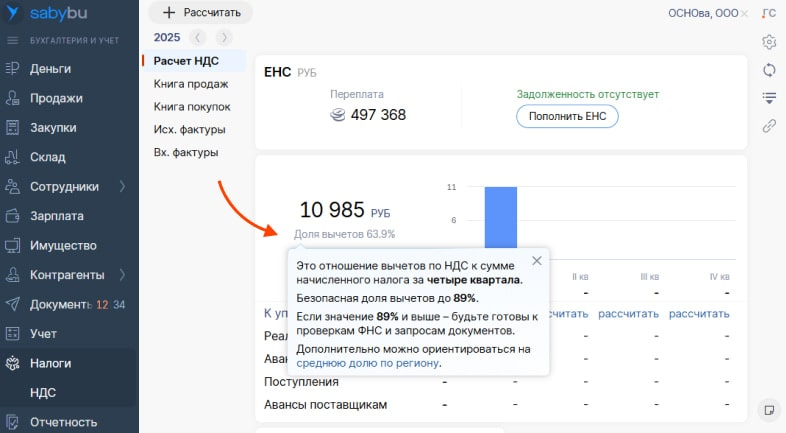Viewport: 786px width, 433px height.
Task: Open среднюю долю по региону link
Action: coord(368,363)
